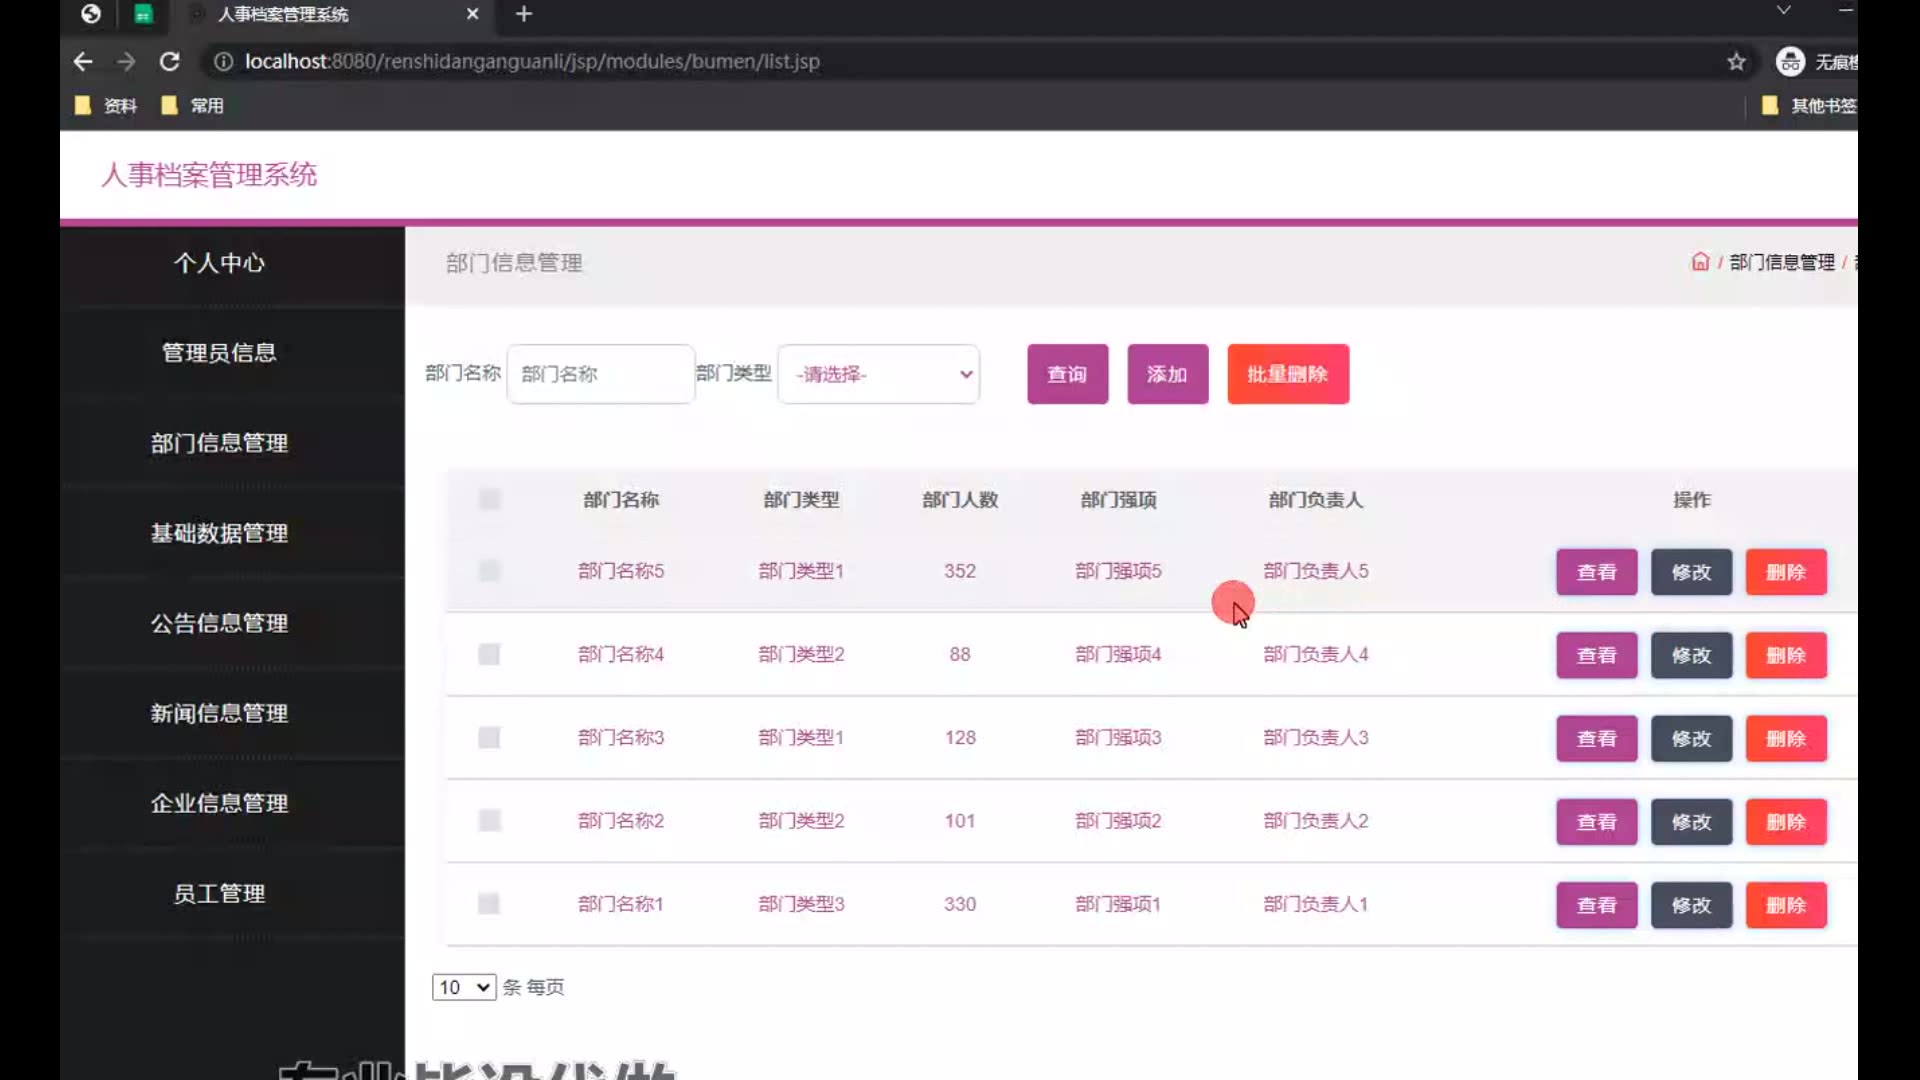The width and height of the screenshot is (1920, 1080).
Task: Expand the browser tab search chevron
Action: 1783,11
